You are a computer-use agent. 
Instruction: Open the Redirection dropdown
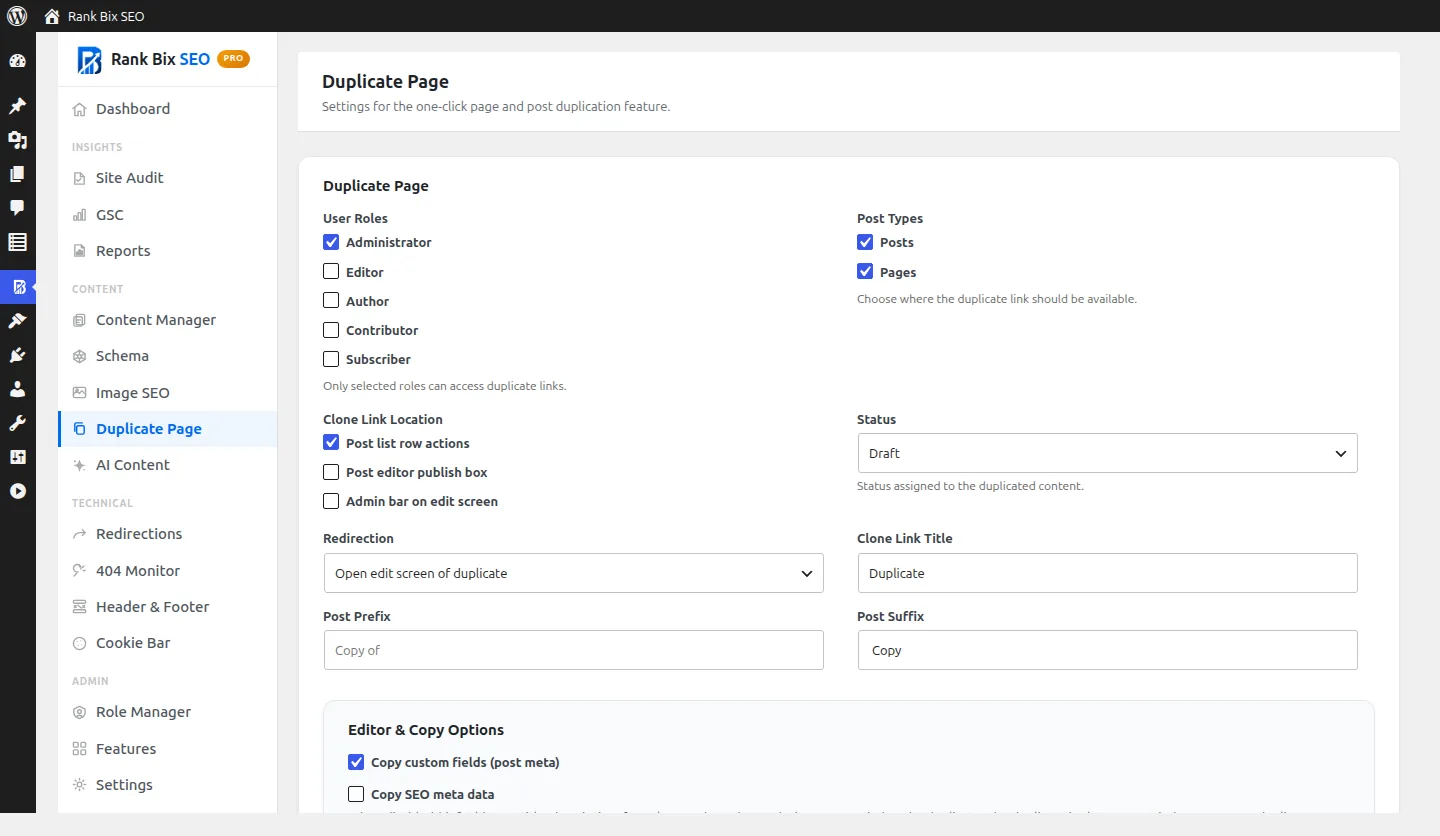point(573,573)
